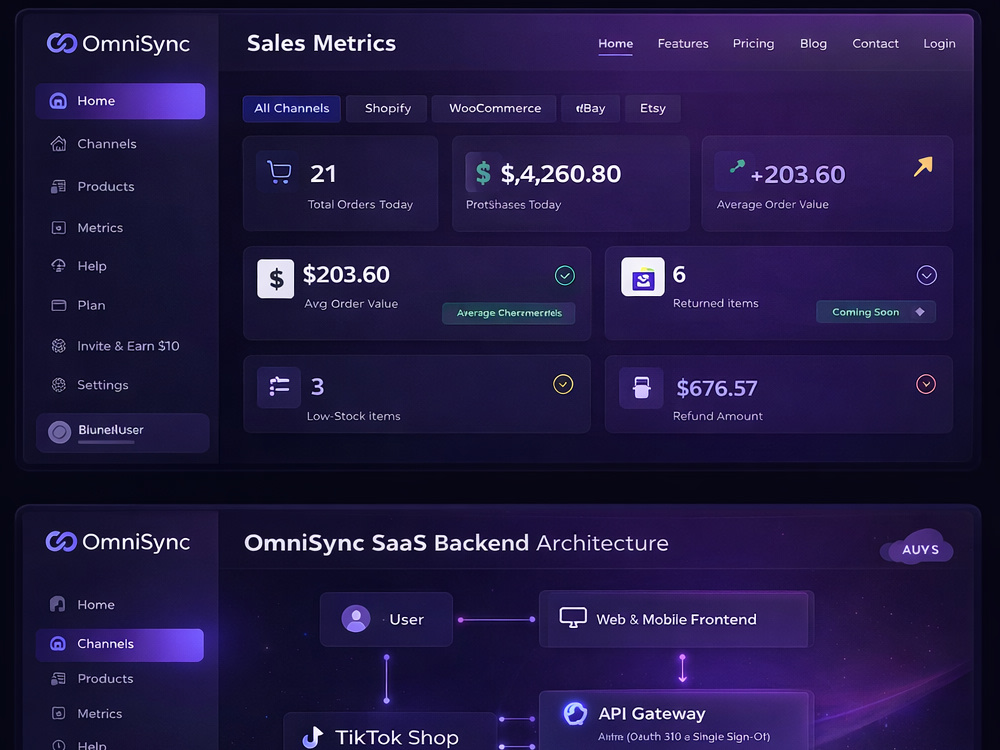
Task: Click the yellow up-right arrow on Average Order Value
Action: [923, 166]
